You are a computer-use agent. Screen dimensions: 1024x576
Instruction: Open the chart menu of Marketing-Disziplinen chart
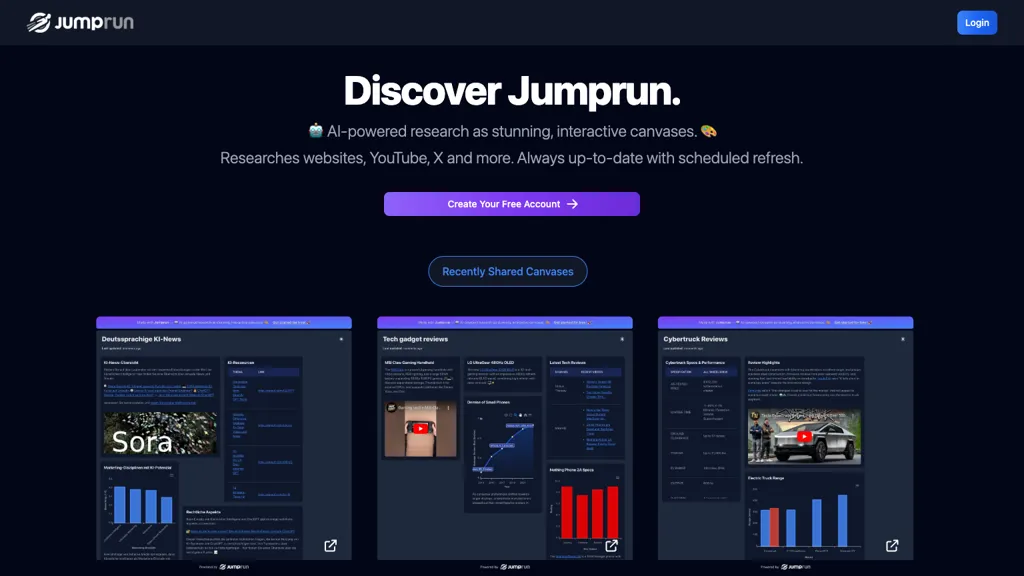tap(172, 475)
